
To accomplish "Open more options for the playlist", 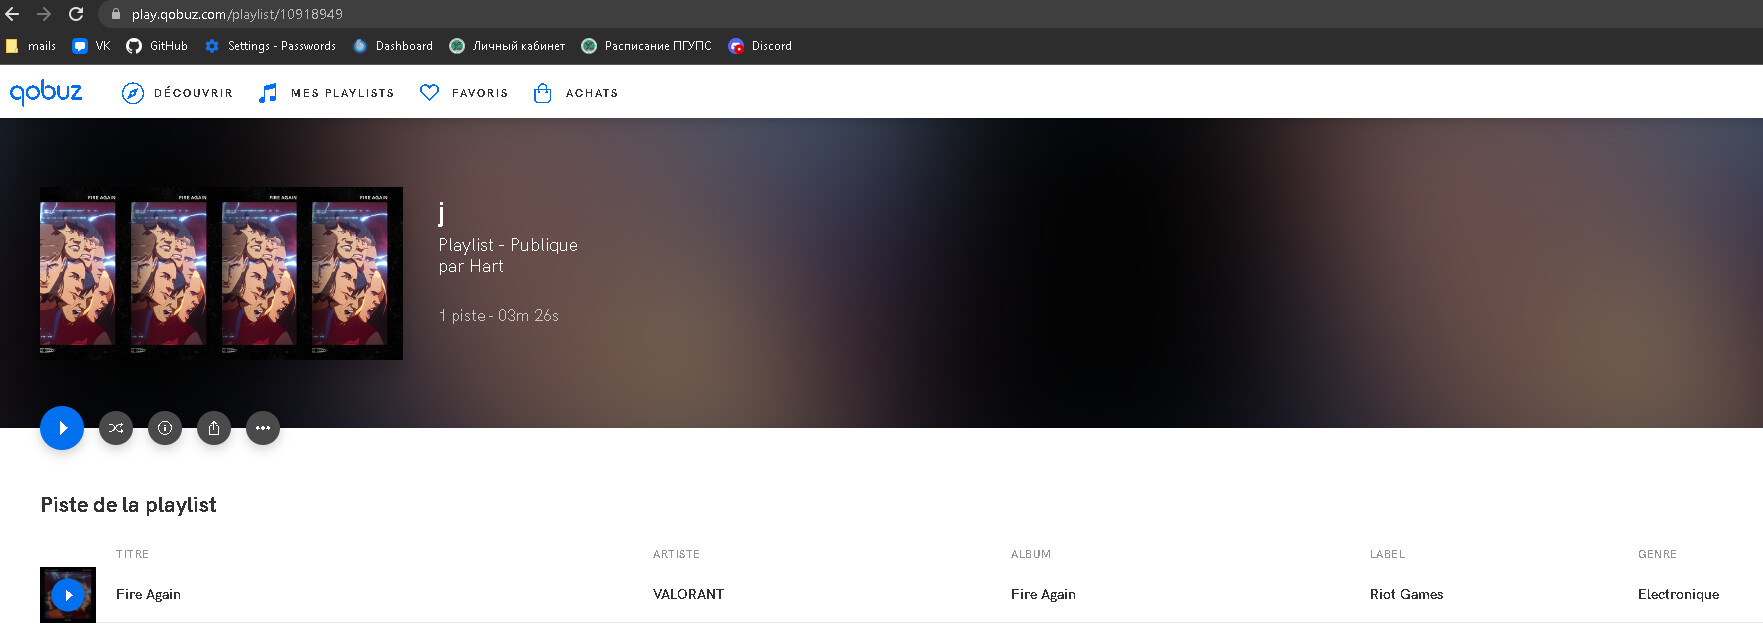I will coord(263,428).
